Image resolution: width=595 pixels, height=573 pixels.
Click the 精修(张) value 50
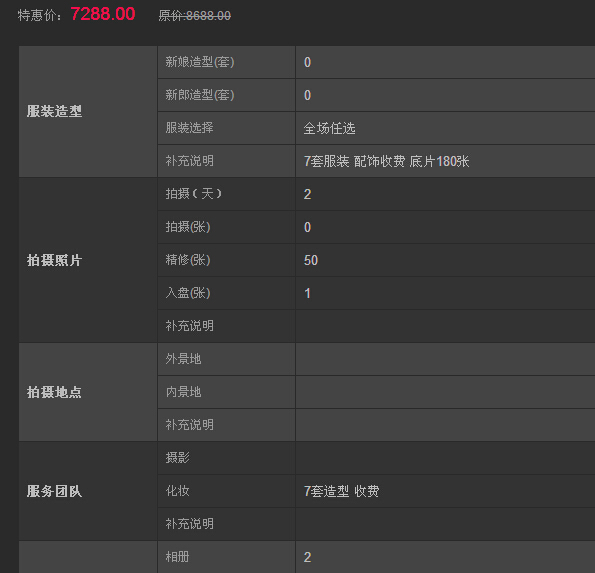point(311,260)
